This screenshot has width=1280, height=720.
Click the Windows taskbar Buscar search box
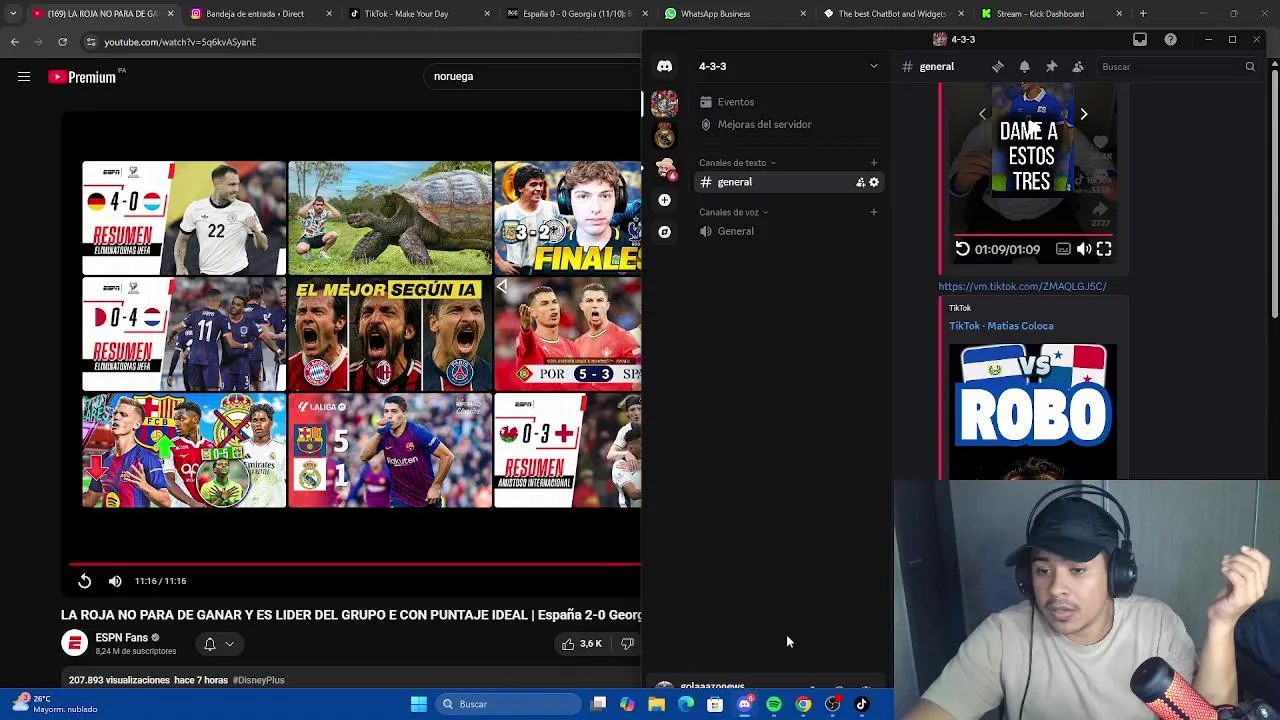[508, 704]
